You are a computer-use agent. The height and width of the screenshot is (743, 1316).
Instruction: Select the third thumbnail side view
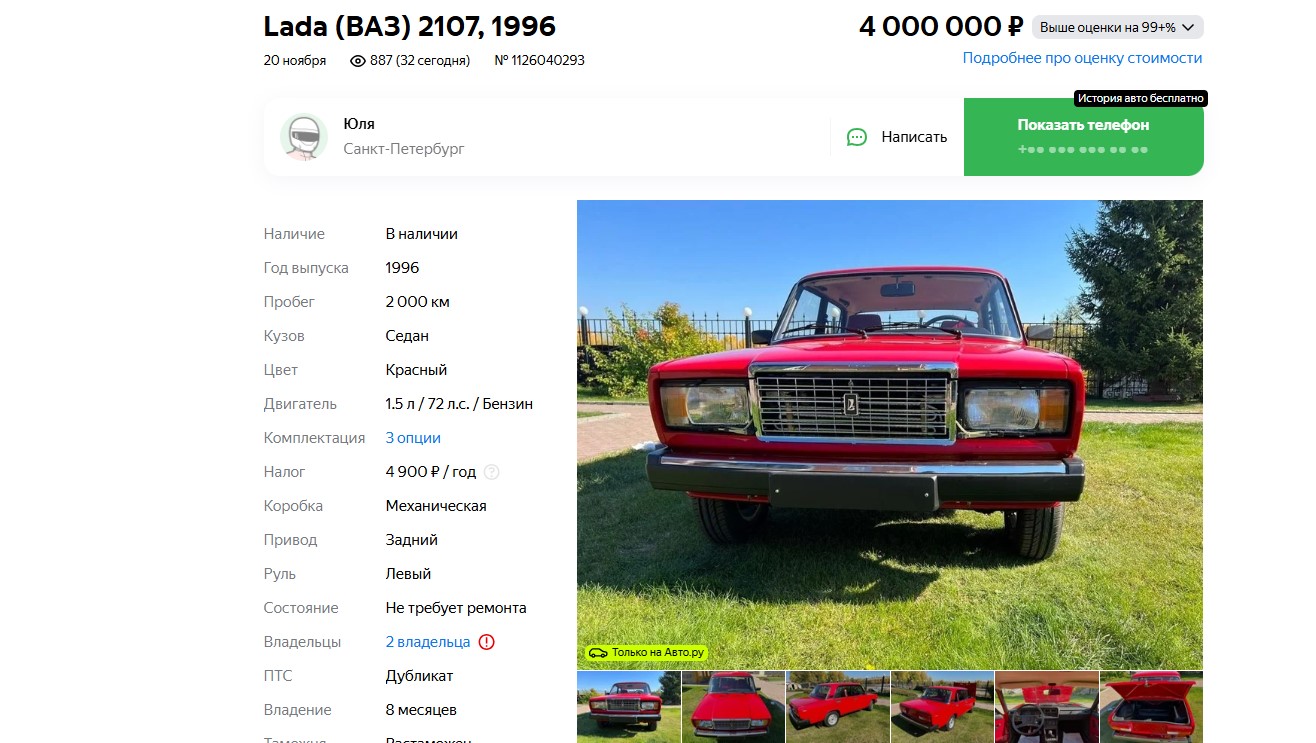tap(837, 707)
